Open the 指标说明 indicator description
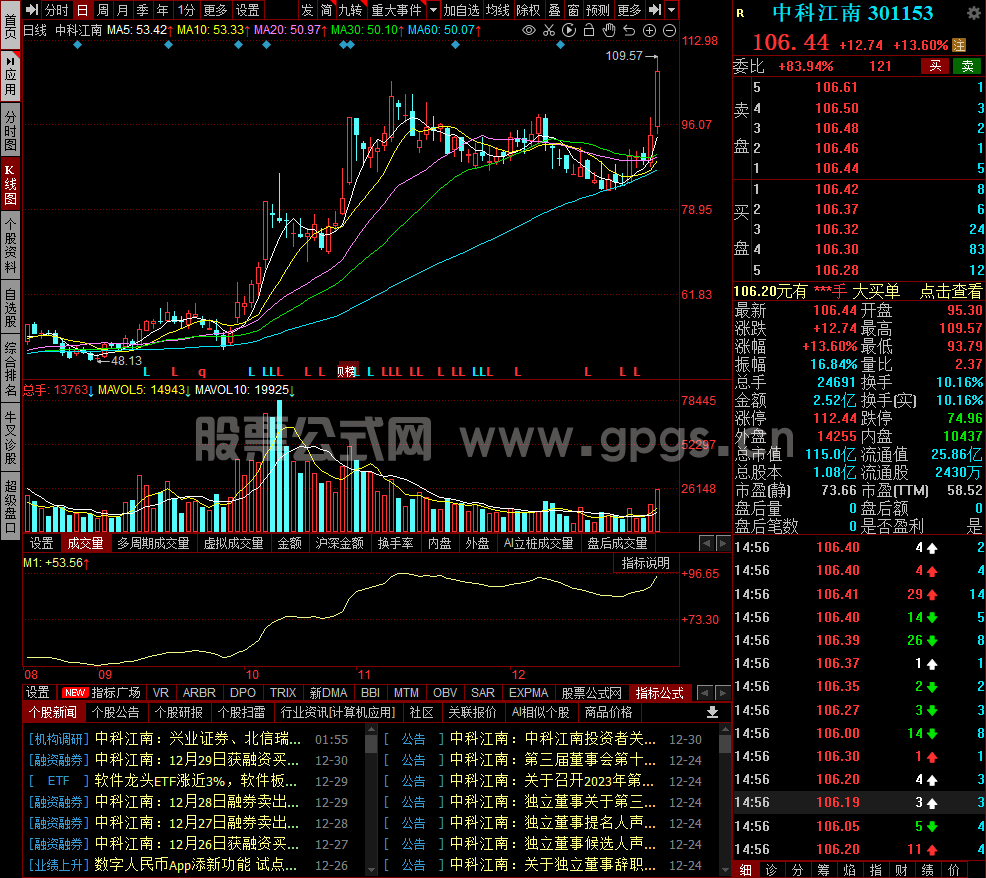Viewport: 986px width, 878px height. [646, 563]
